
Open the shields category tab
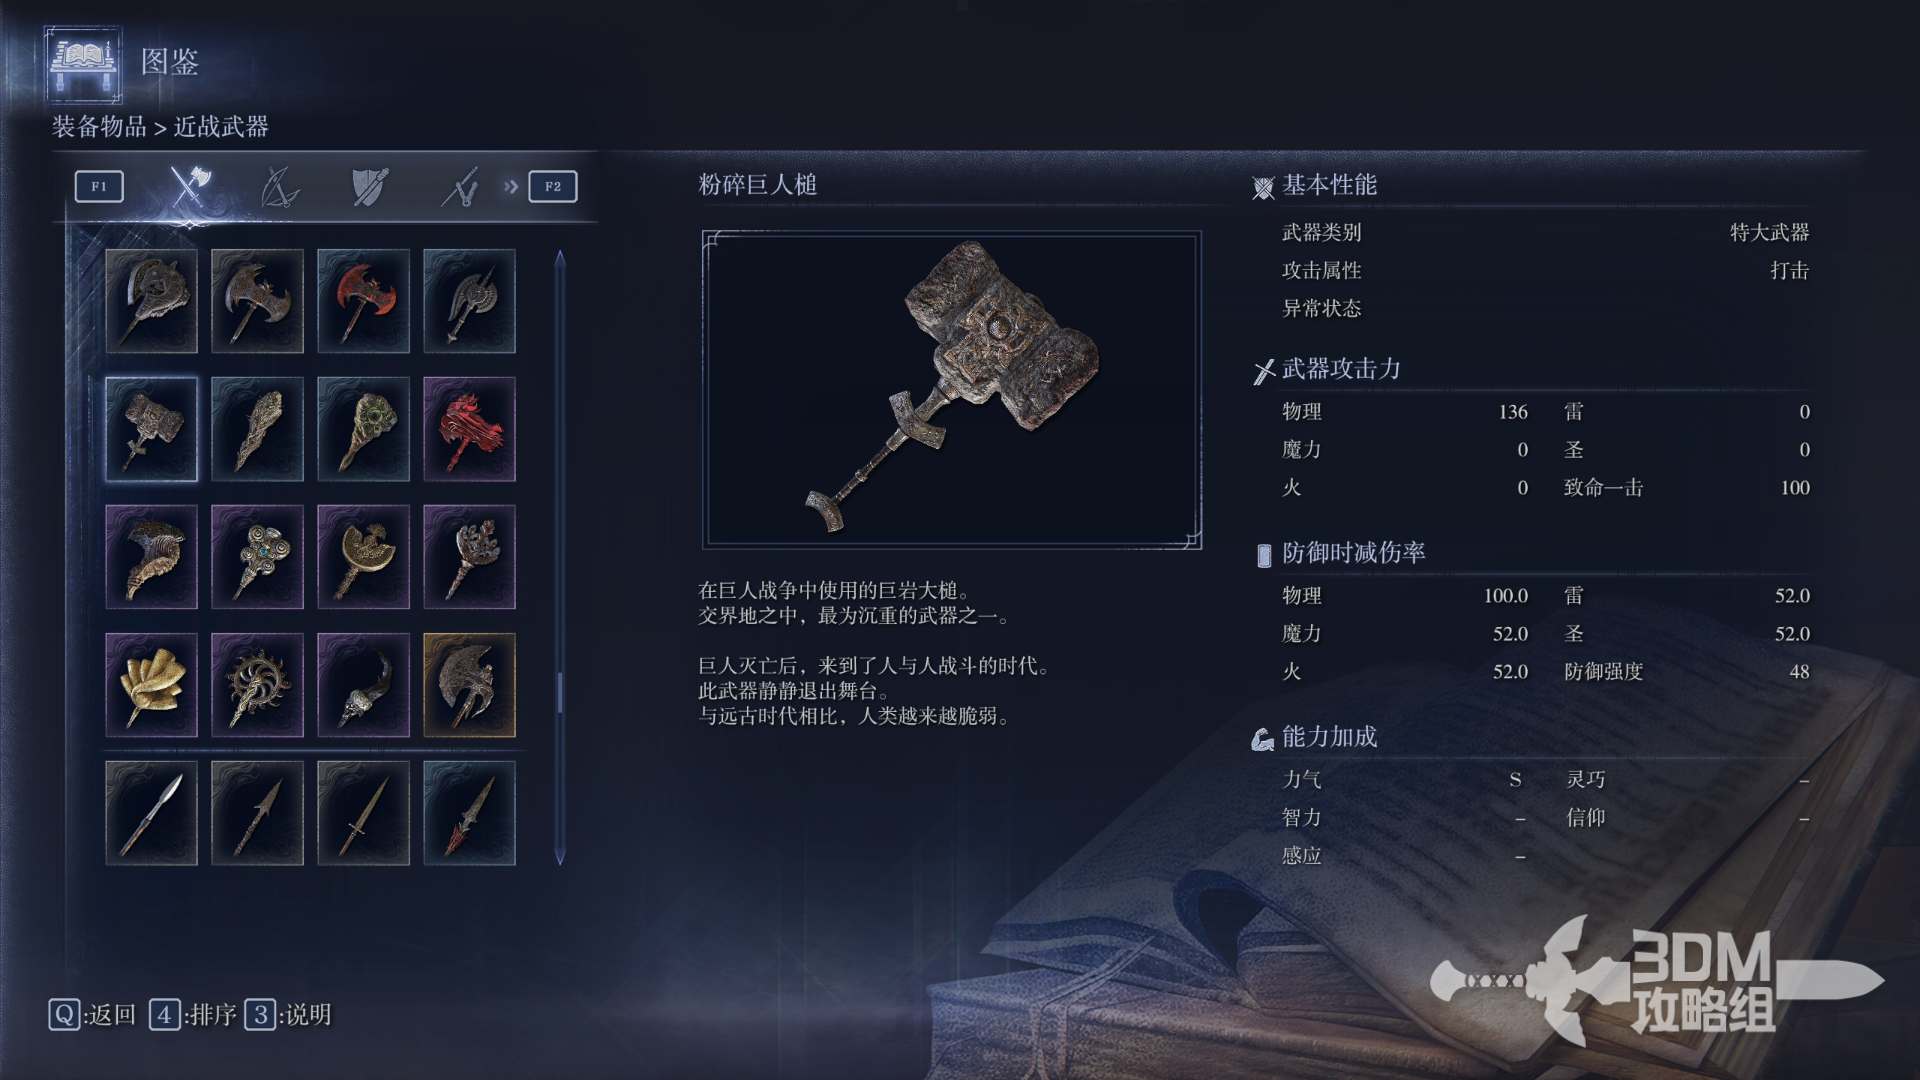point(370,187)
